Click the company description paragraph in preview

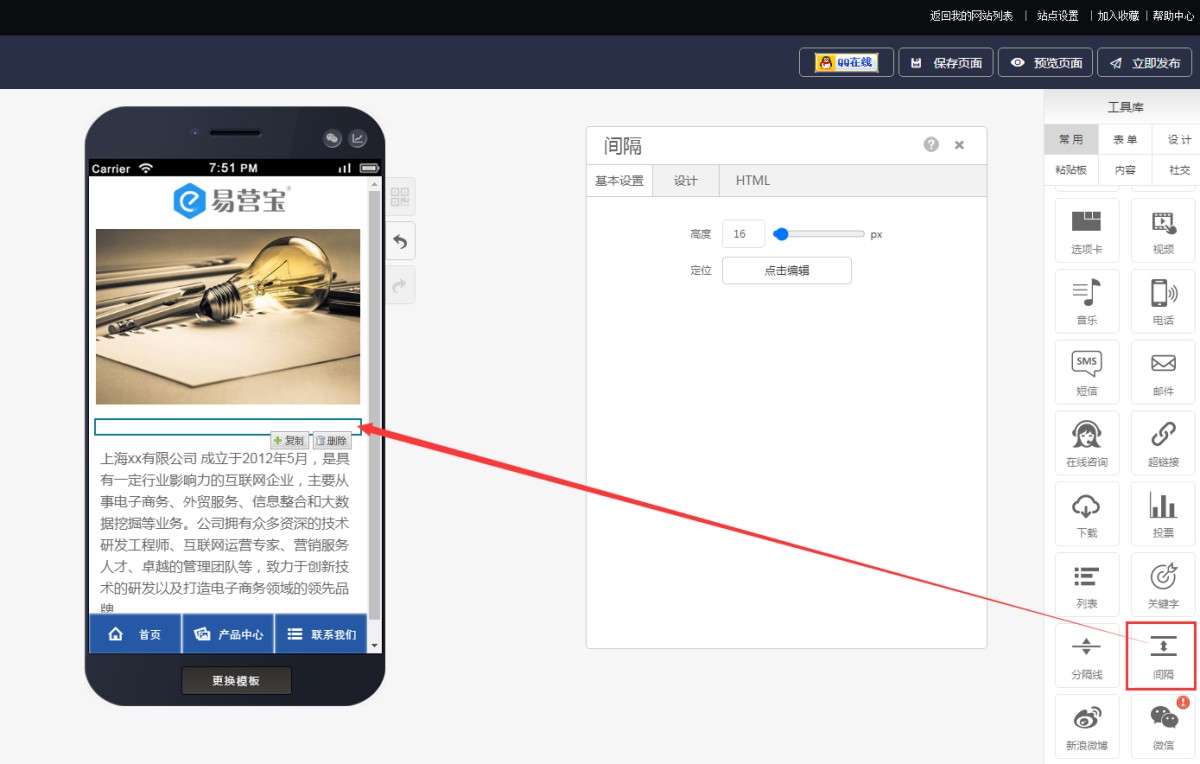(x=226, y=532)
